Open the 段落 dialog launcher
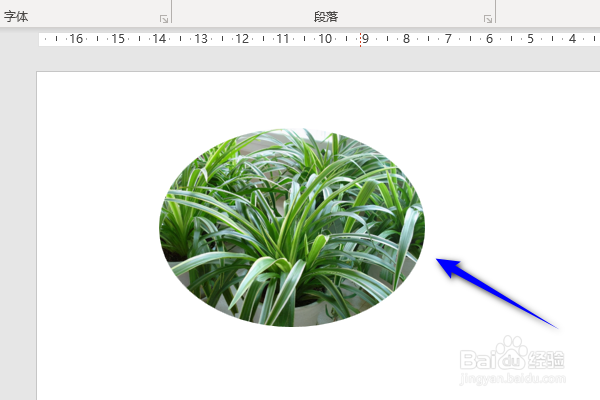 coord(488,19)
